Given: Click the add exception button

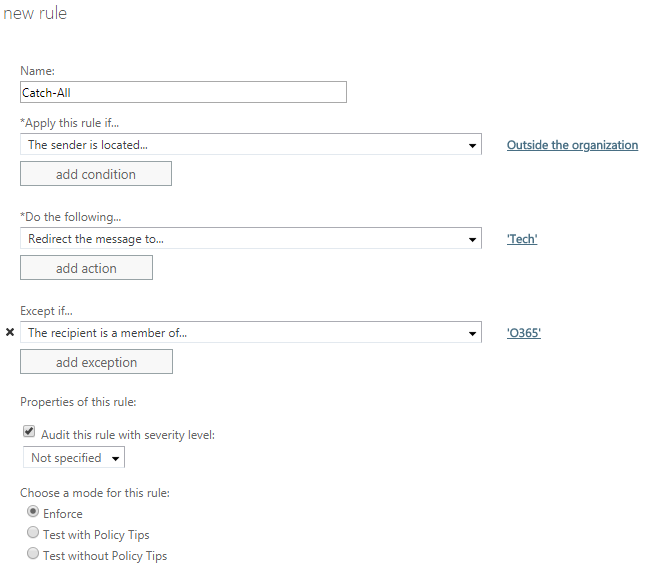Looking at the screenshot, I should (x=96, y=362).
